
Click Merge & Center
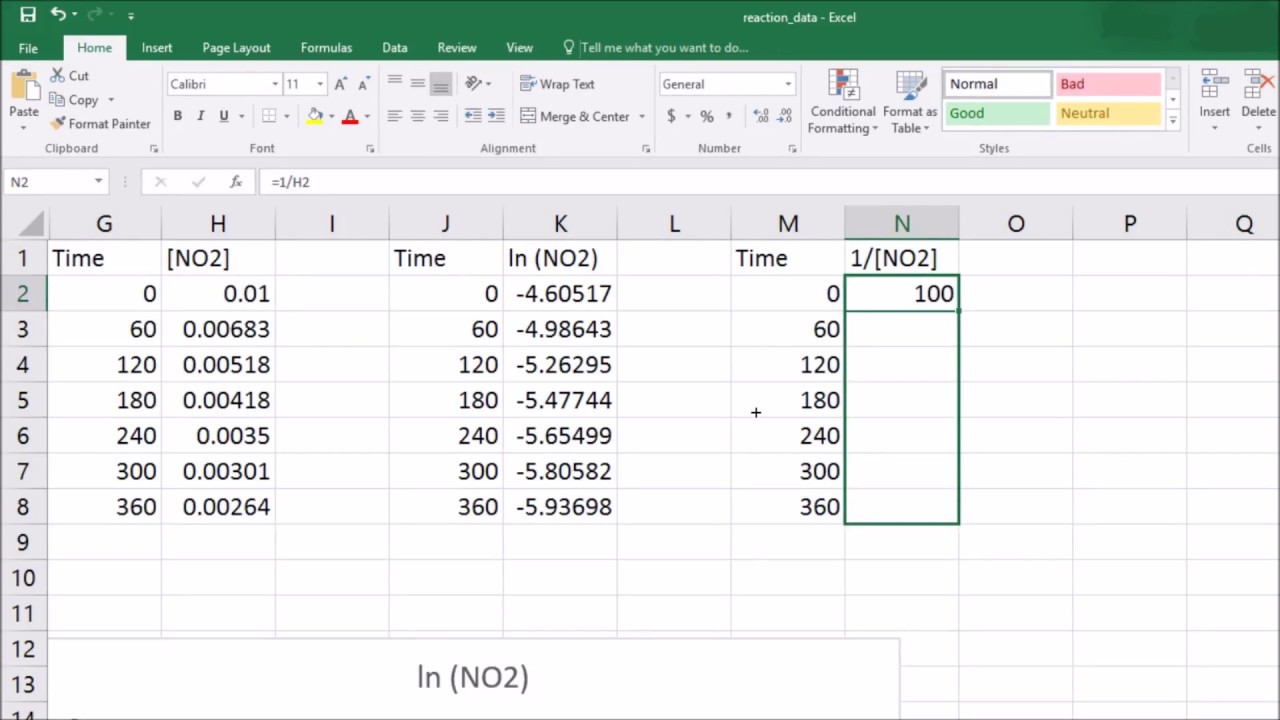pos(575,116)
